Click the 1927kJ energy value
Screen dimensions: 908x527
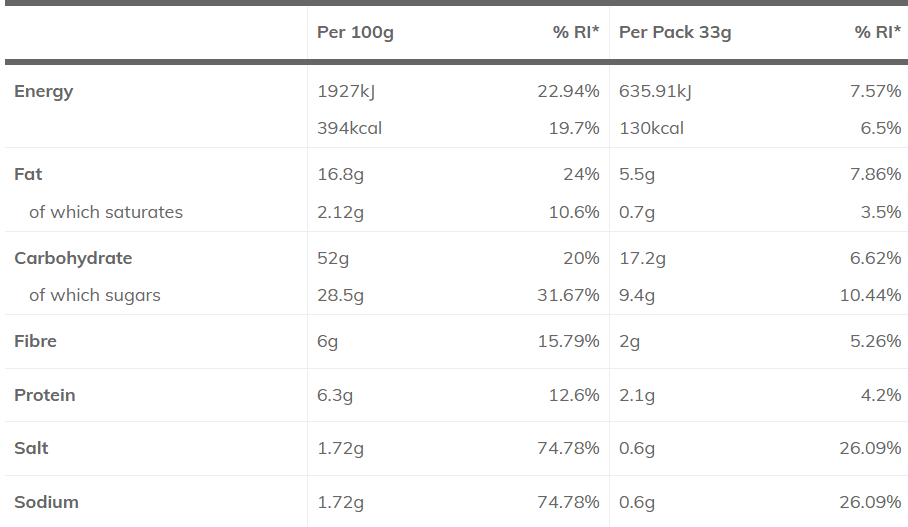[x=346, y=92]
